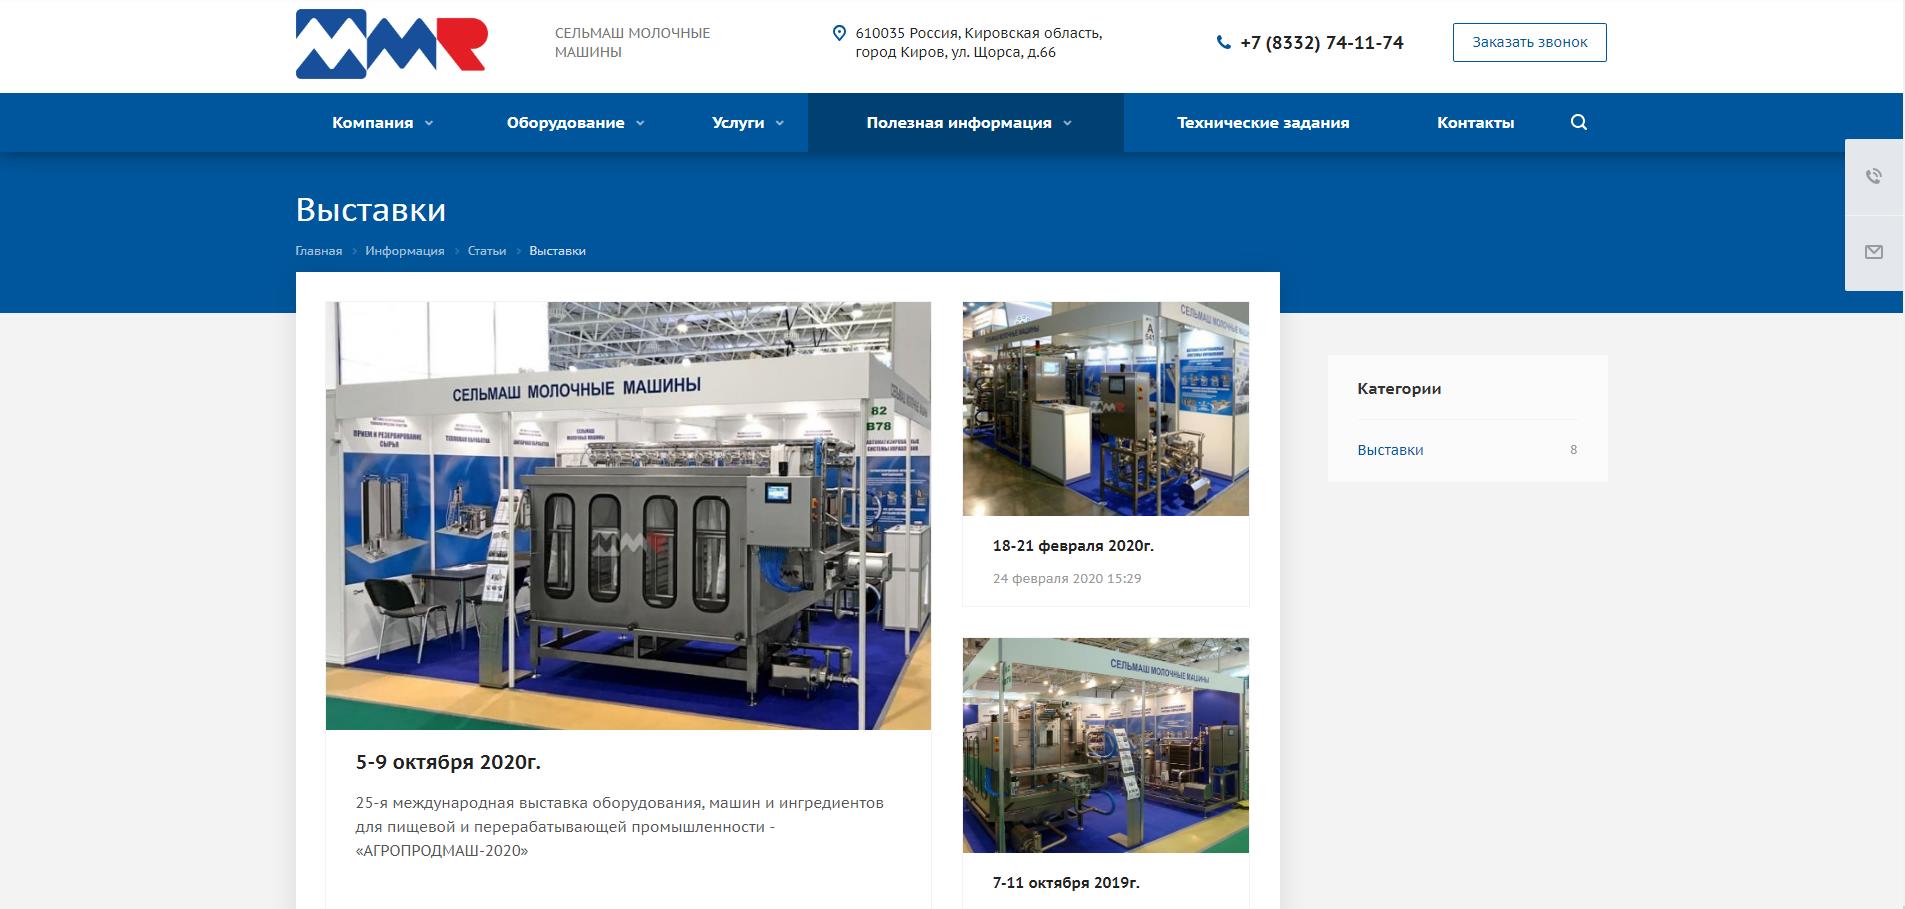Expand the Полезная информация menu chevron
This screenshot has width=1905, height=909.
coord(1067,123)
